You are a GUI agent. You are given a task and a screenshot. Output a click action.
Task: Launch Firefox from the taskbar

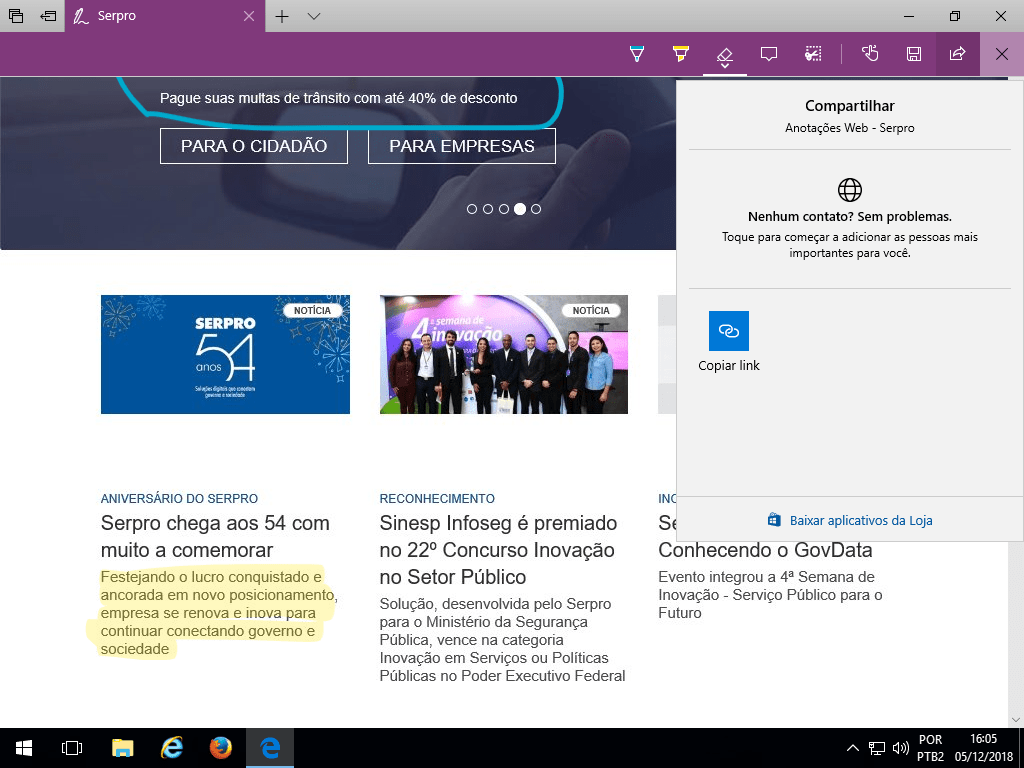tap(221, 748)
